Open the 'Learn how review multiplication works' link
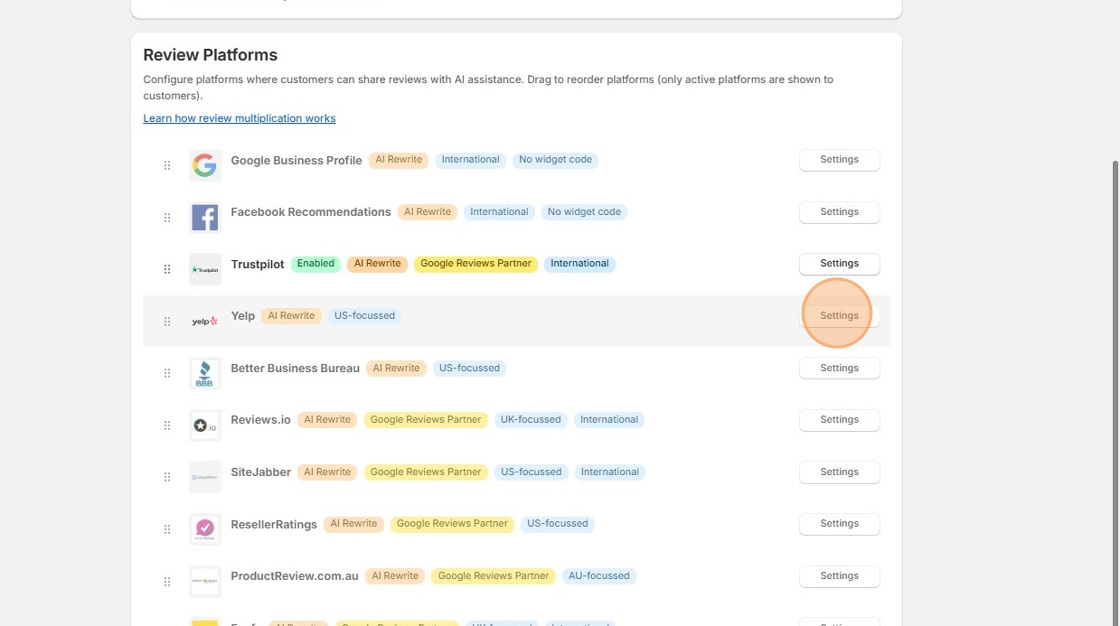Image resolution: width=1120 pixels, height=626 pixels. pos(239,118)
